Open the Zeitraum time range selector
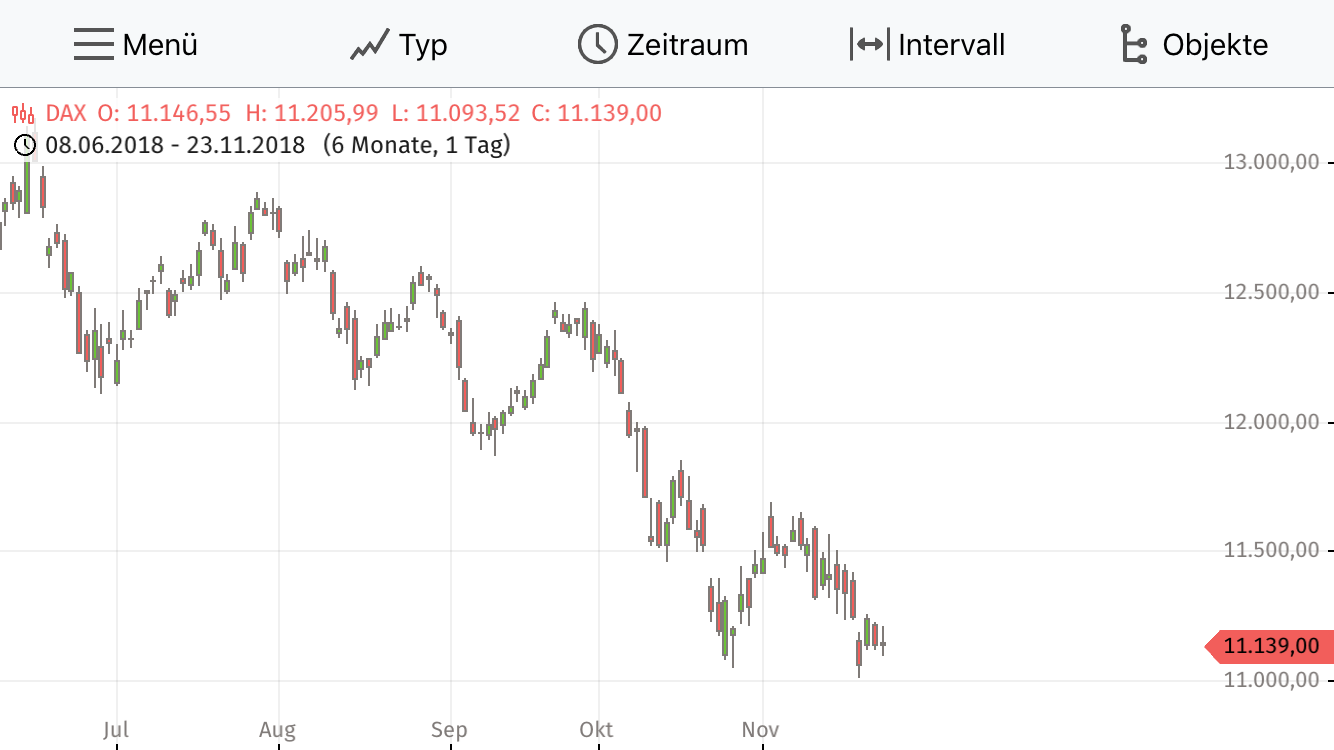 tap(687, 45)
